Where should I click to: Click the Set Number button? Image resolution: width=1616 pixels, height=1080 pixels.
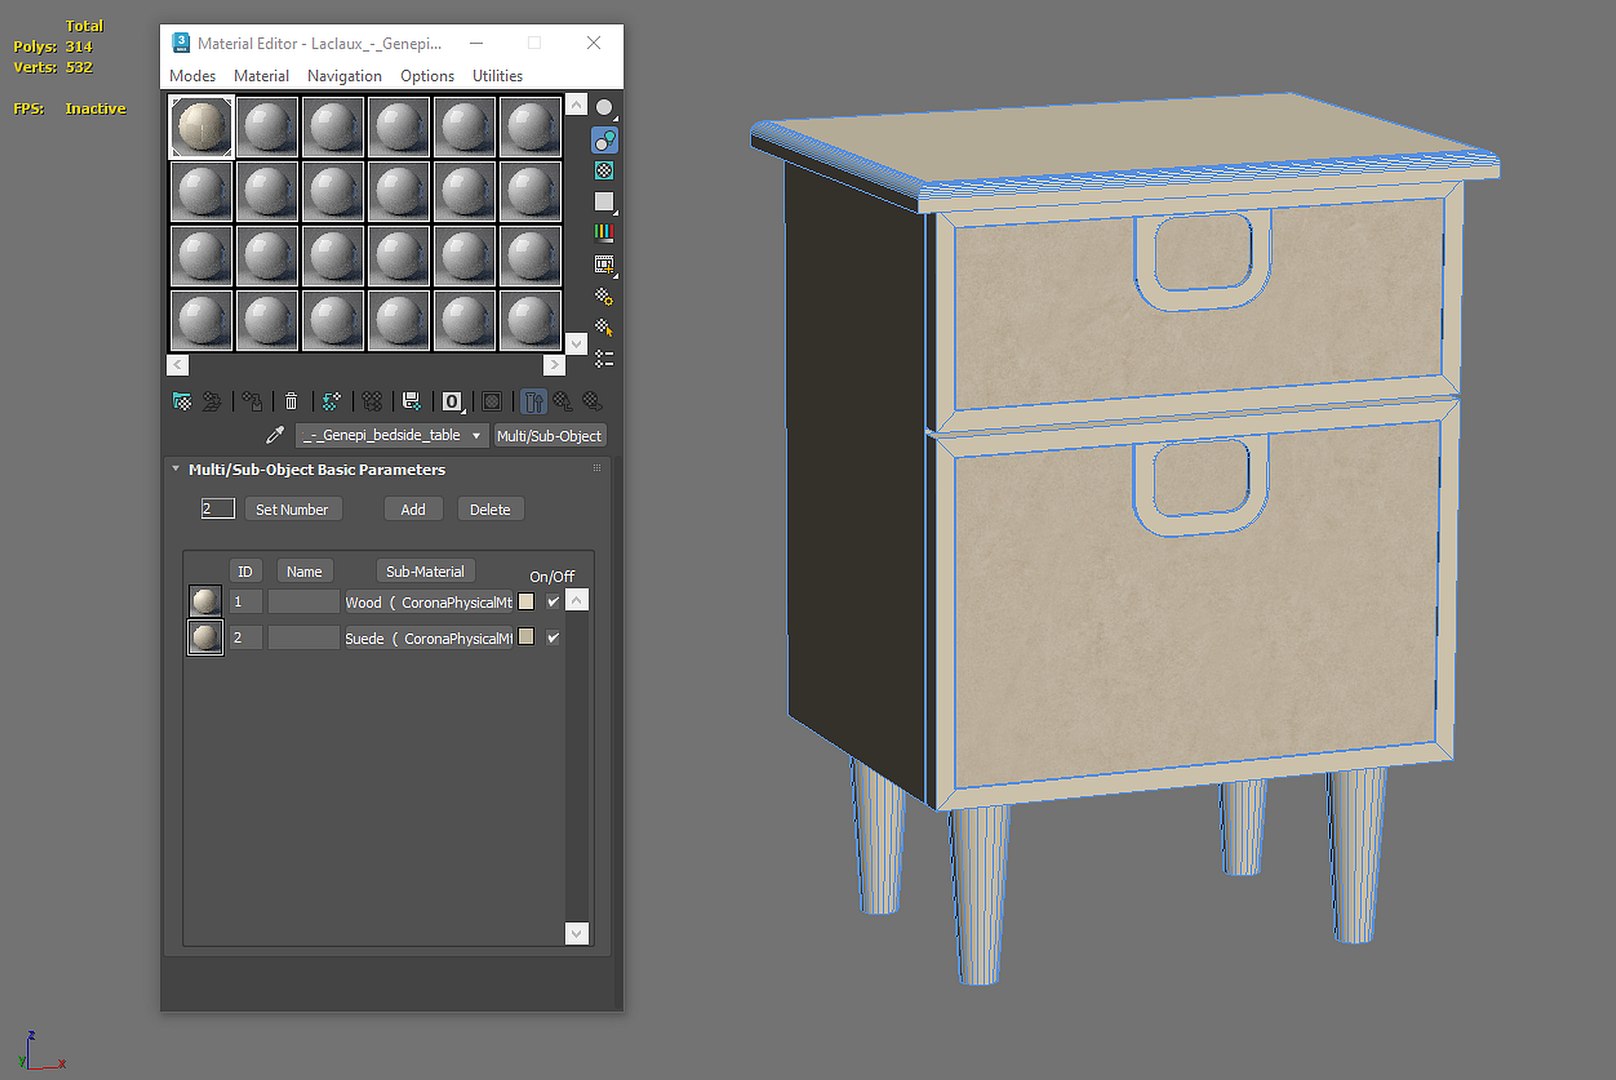(292, 509)
